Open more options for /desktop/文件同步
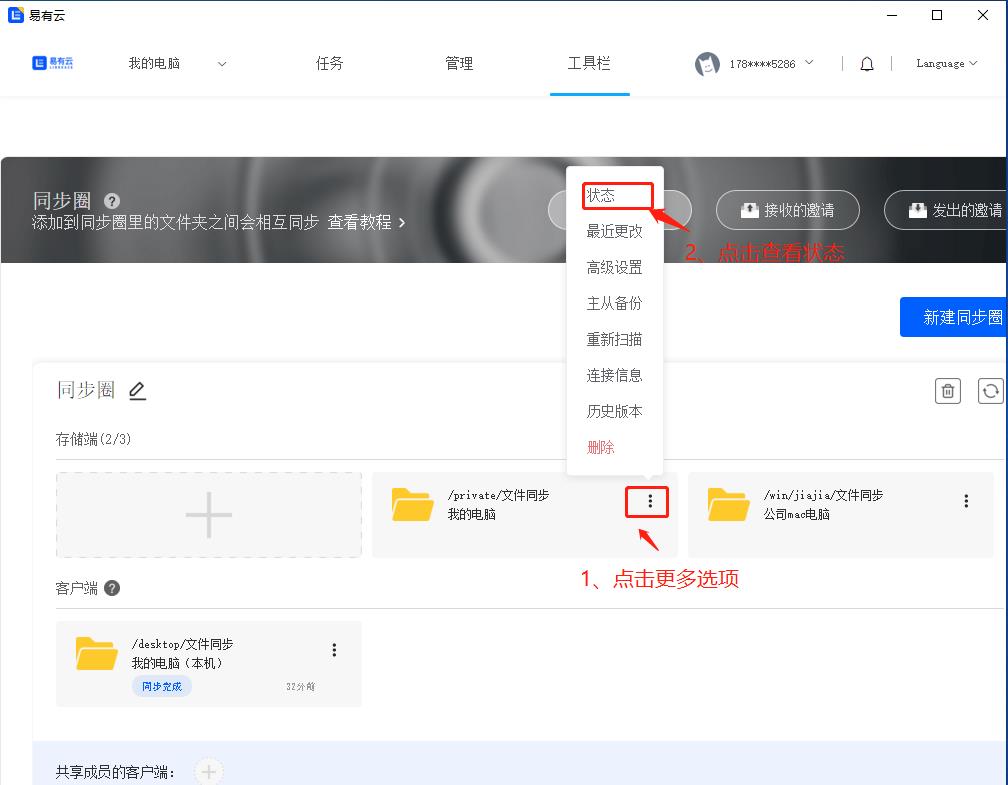 pos(334,650)
